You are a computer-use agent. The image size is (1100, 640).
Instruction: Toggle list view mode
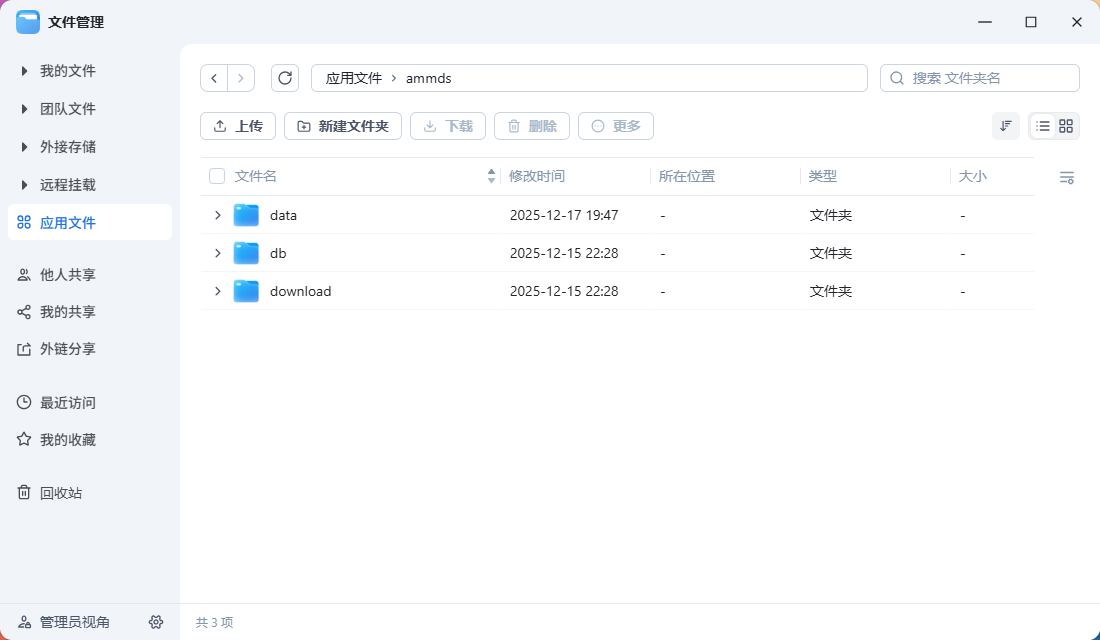[1043, 125]
